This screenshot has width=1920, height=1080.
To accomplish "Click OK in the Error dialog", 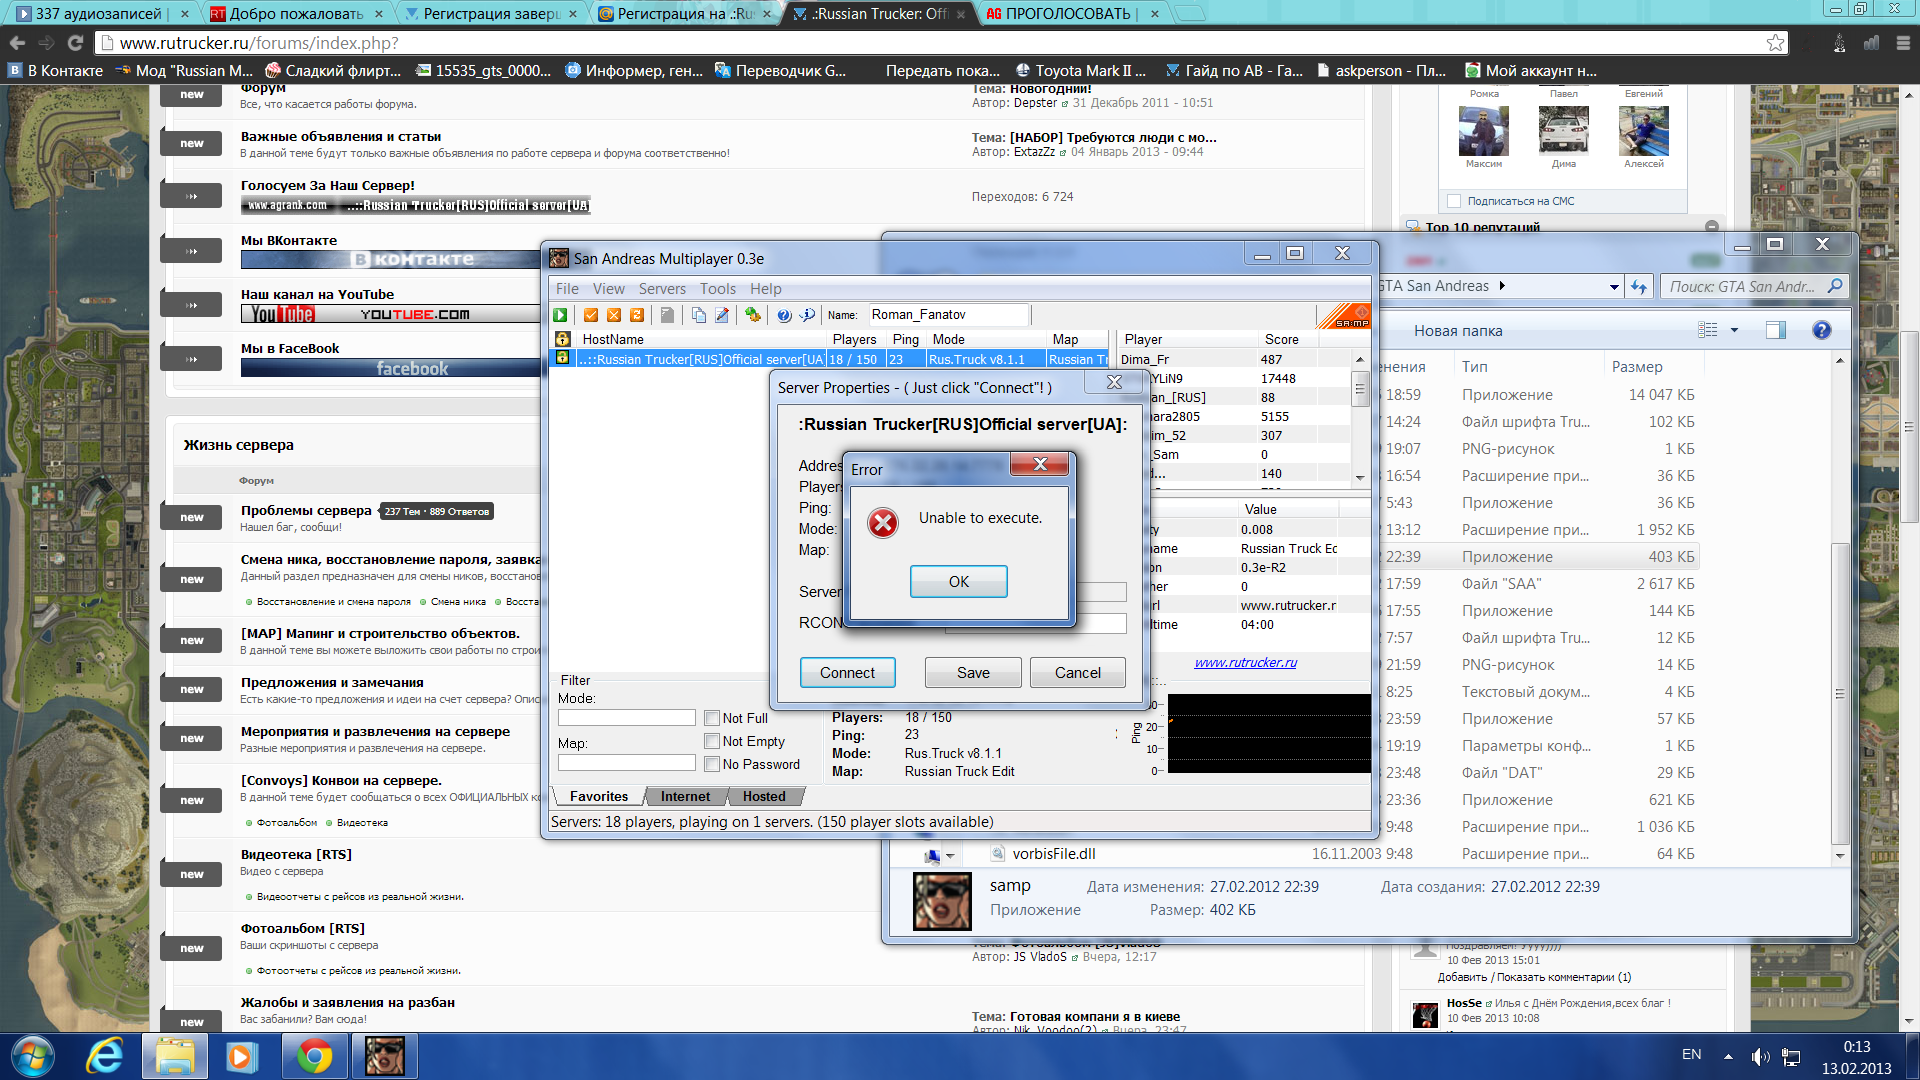I will pyautogui.click(x=958, y=582).
